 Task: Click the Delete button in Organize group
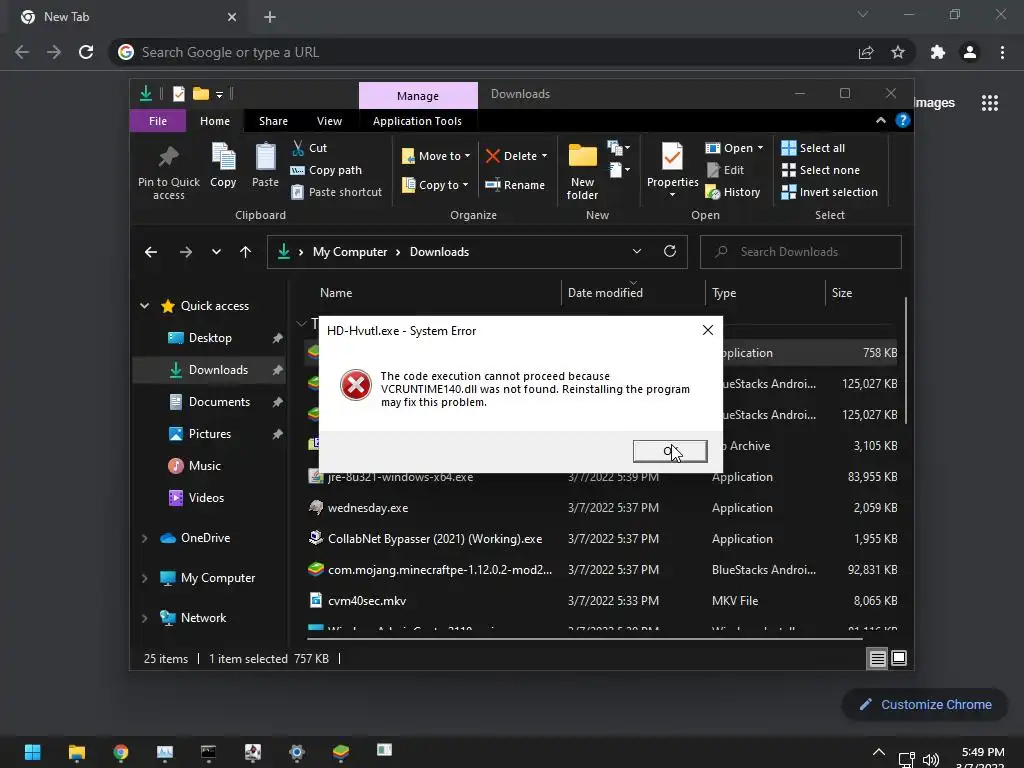516,156
